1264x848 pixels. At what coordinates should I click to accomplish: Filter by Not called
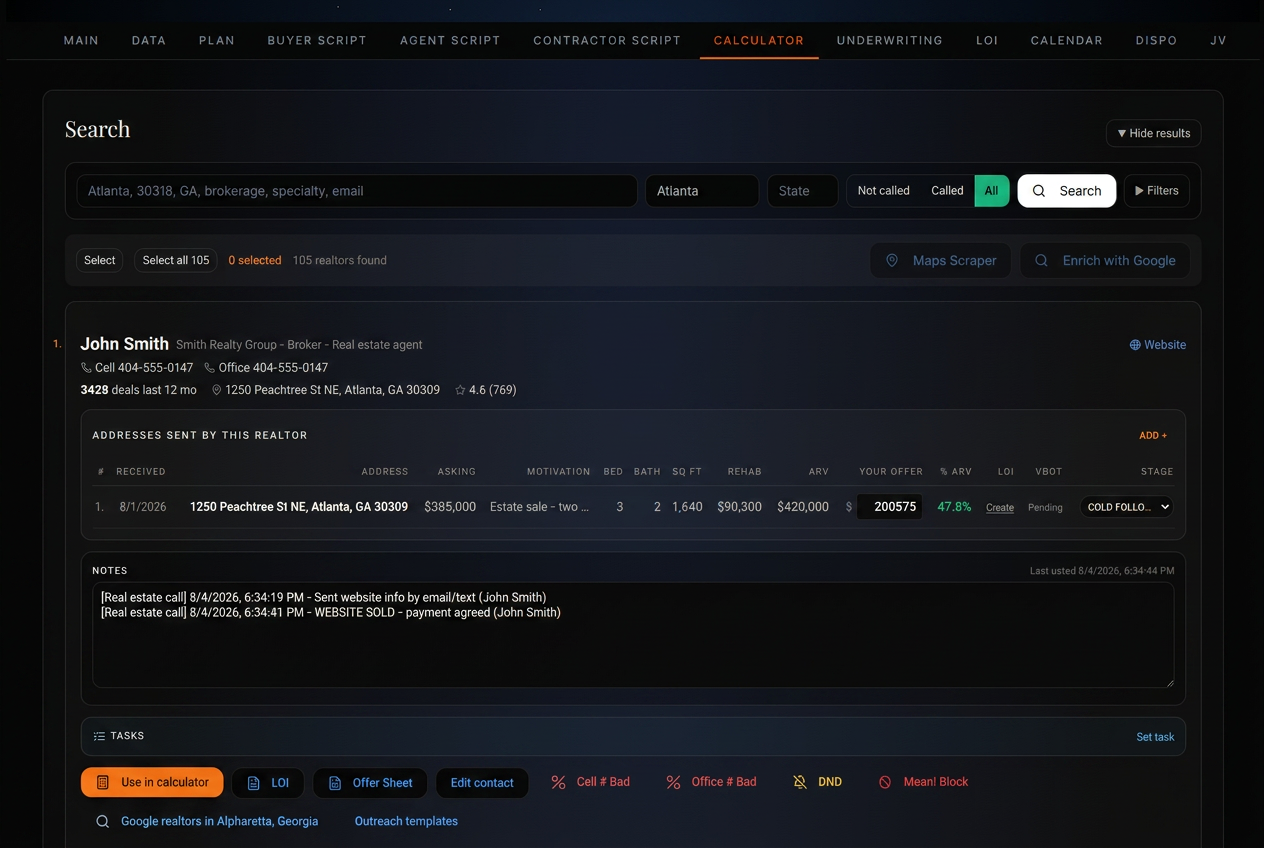(x=884, y=191)
